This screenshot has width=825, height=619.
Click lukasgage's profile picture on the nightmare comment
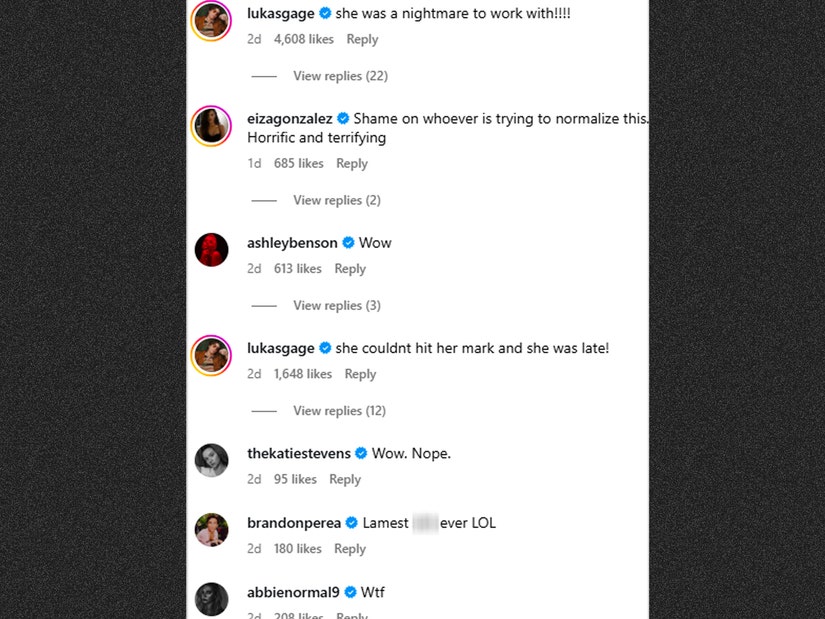(x=212, y=21)
